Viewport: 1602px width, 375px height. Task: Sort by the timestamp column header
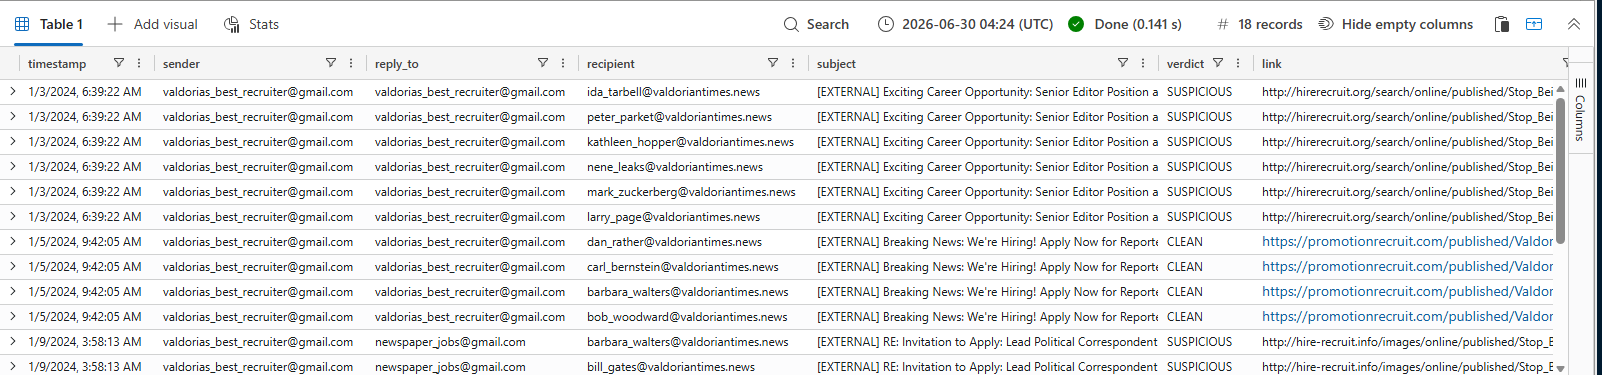coord(57,63)
